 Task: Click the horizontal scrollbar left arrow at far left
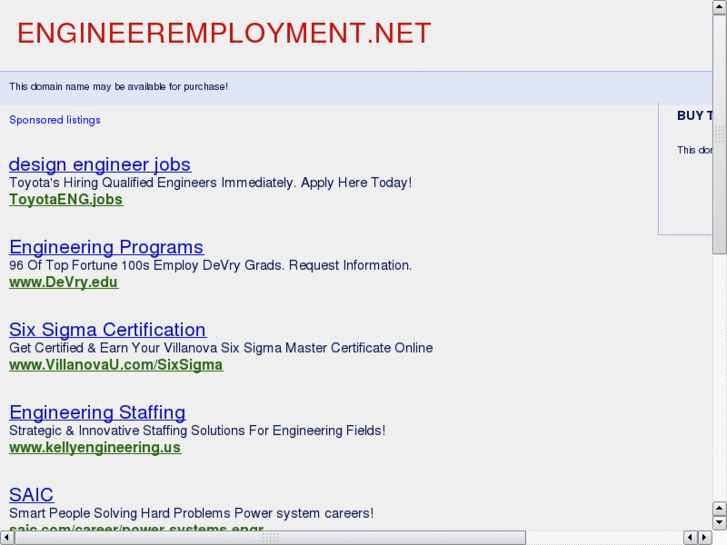click(7, 537)
